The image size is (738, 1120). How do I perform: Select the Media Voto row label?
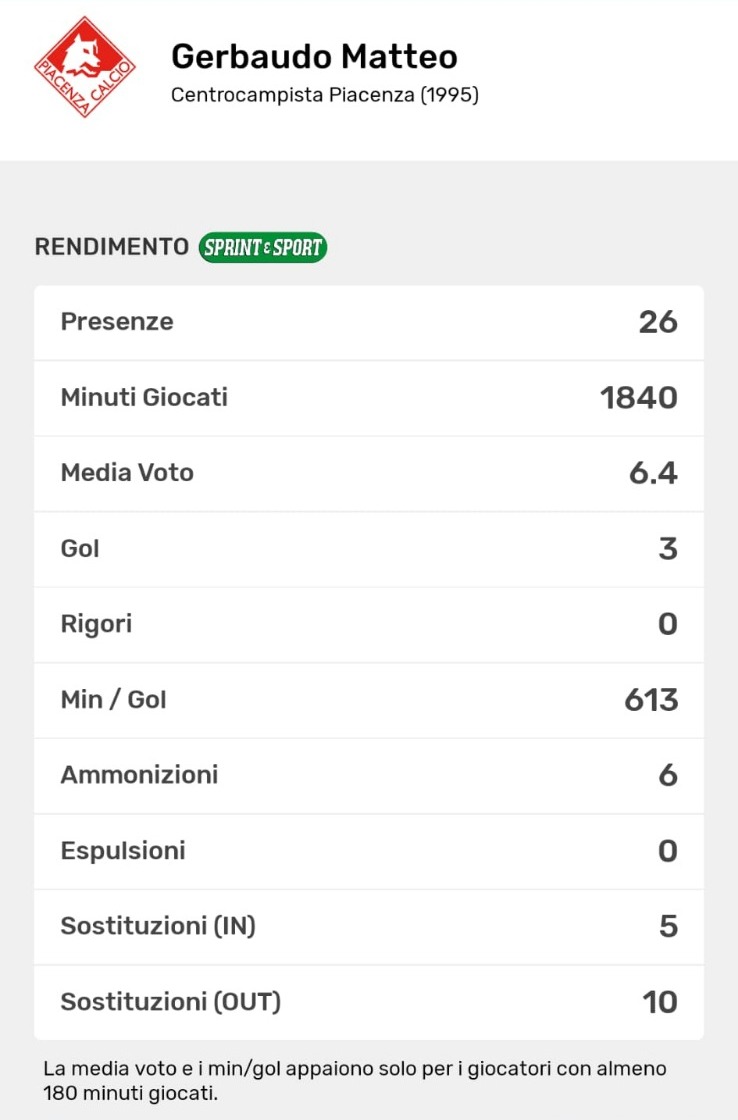(127, 473)
